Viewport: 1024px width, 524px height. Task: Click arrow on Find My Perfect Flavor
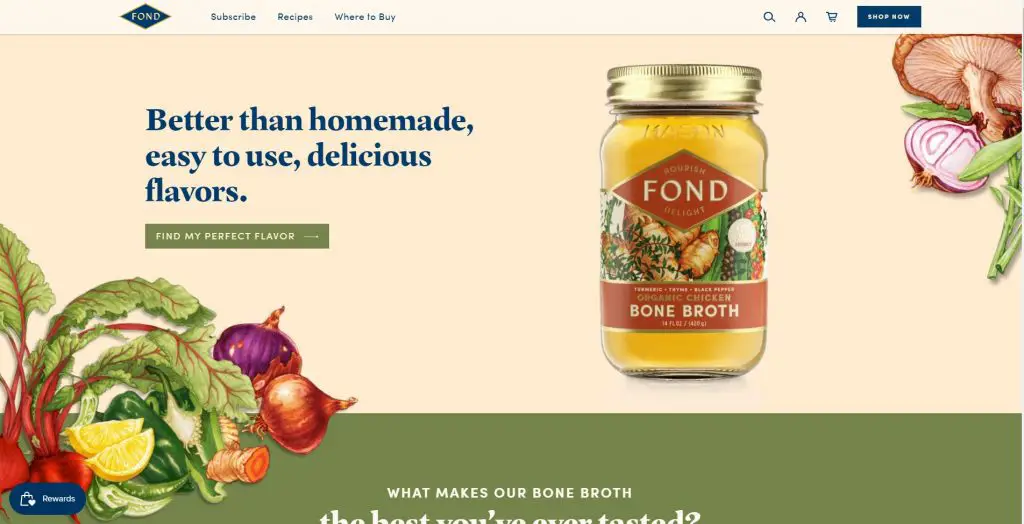click(x=312, y=237)
